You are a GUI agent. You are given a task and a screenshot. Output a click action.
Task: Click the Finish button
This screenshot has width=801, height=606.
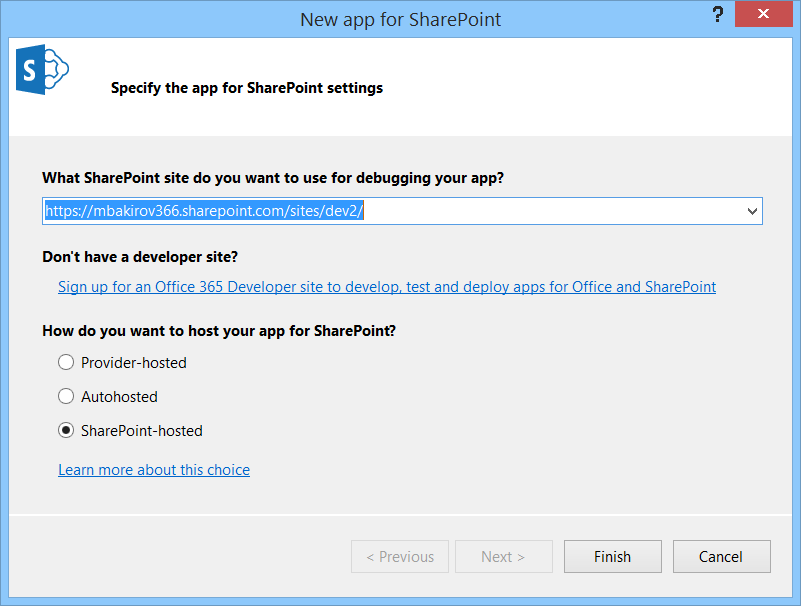[x=612, y=556]
